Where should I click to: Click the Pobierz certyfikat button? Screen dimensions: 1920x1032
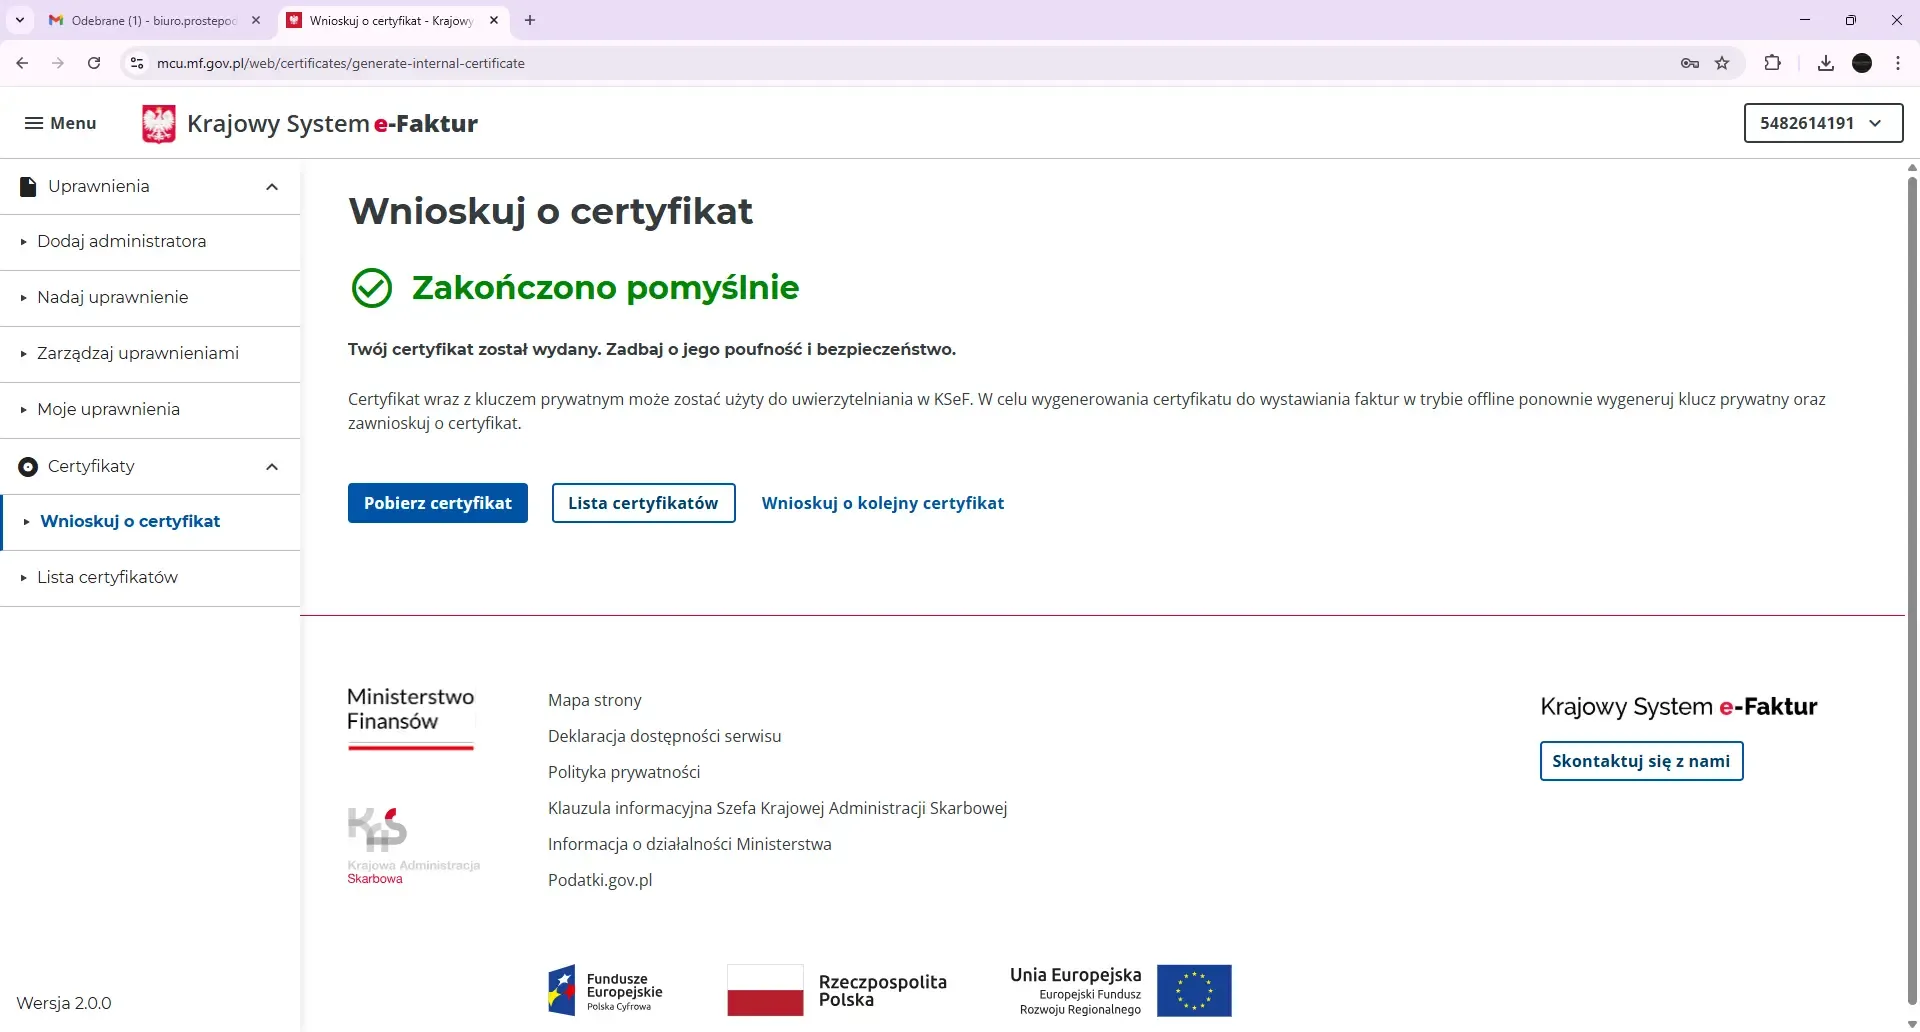point(437,502)
